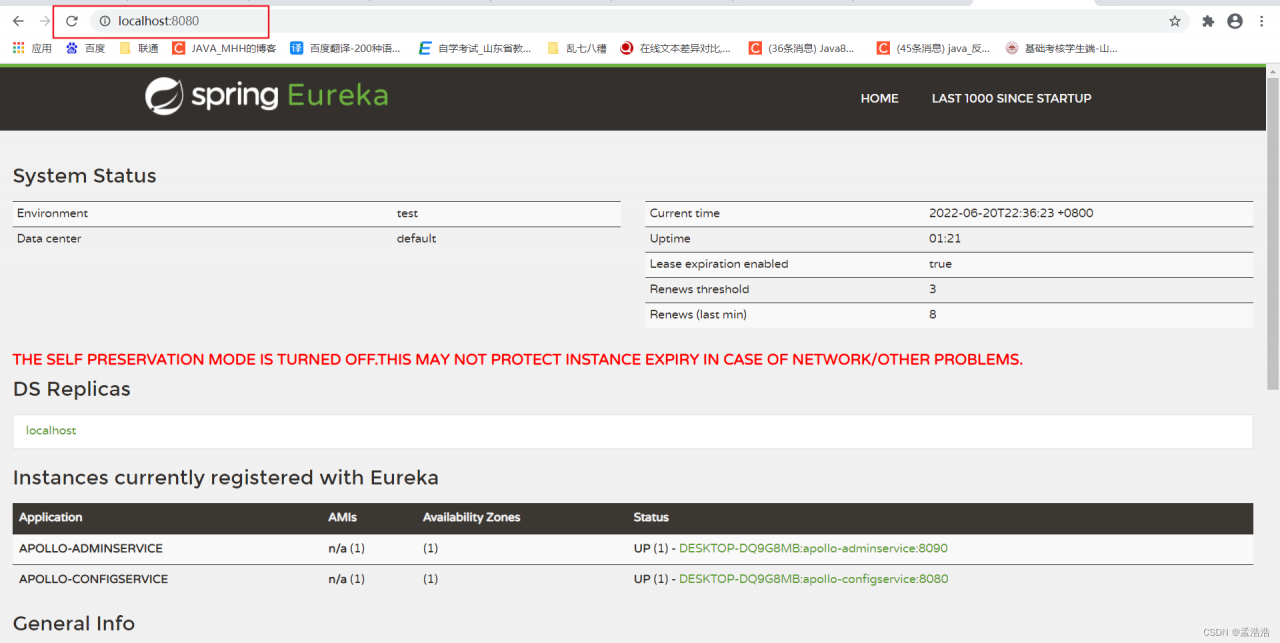
Task: Open the Chrome three-dot menu
Action: click(x=1261, y=21)
